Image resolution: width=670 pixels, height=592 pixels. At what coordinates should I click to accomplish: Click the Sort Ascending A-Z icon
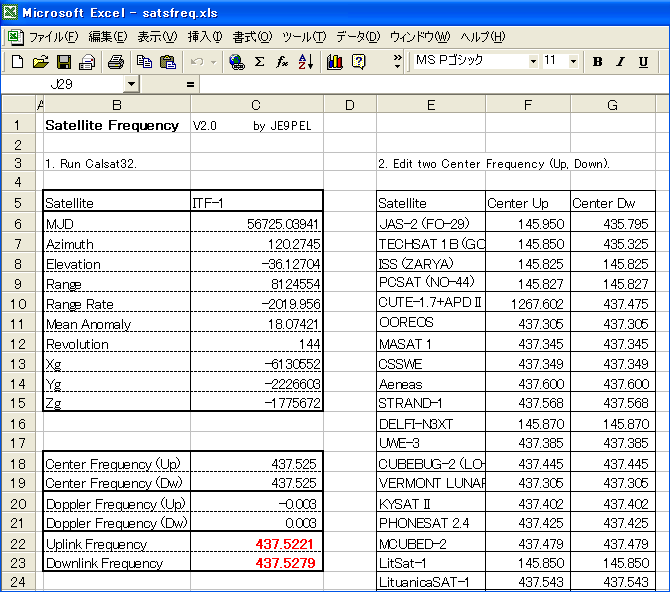pos(306,62)
